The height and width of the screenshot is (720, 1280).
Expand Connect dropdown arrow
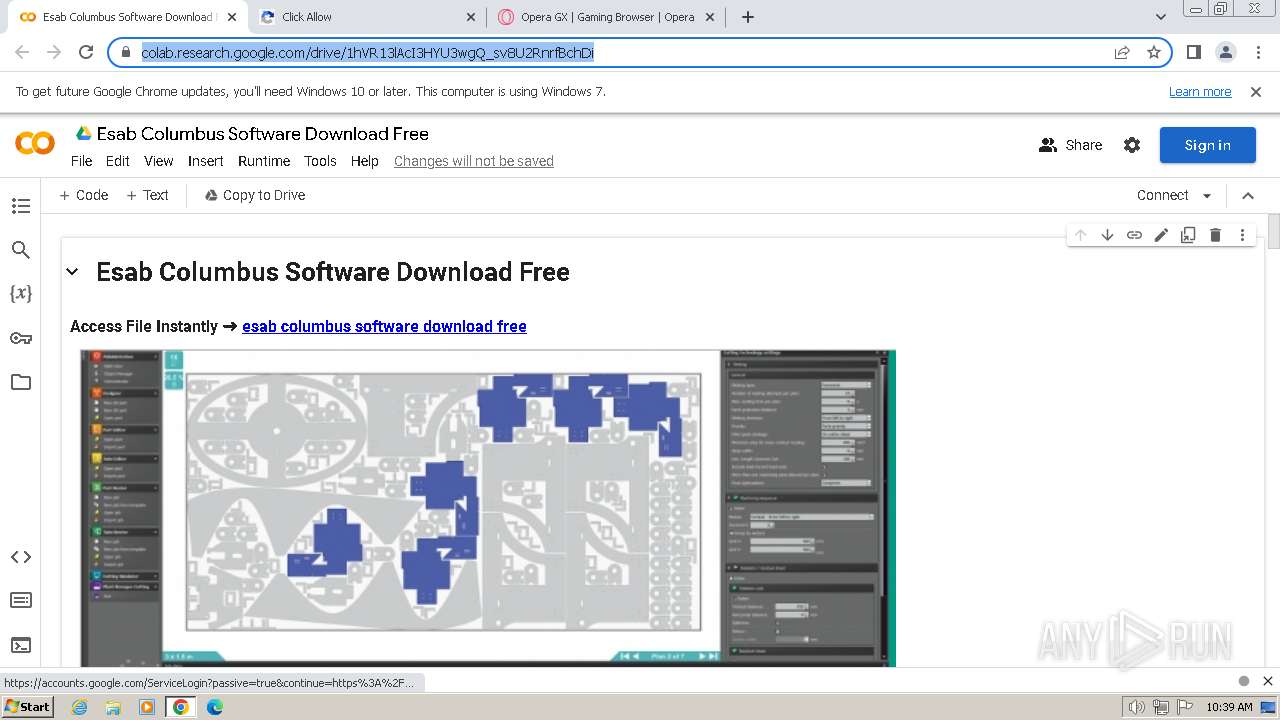(1207, 195)
